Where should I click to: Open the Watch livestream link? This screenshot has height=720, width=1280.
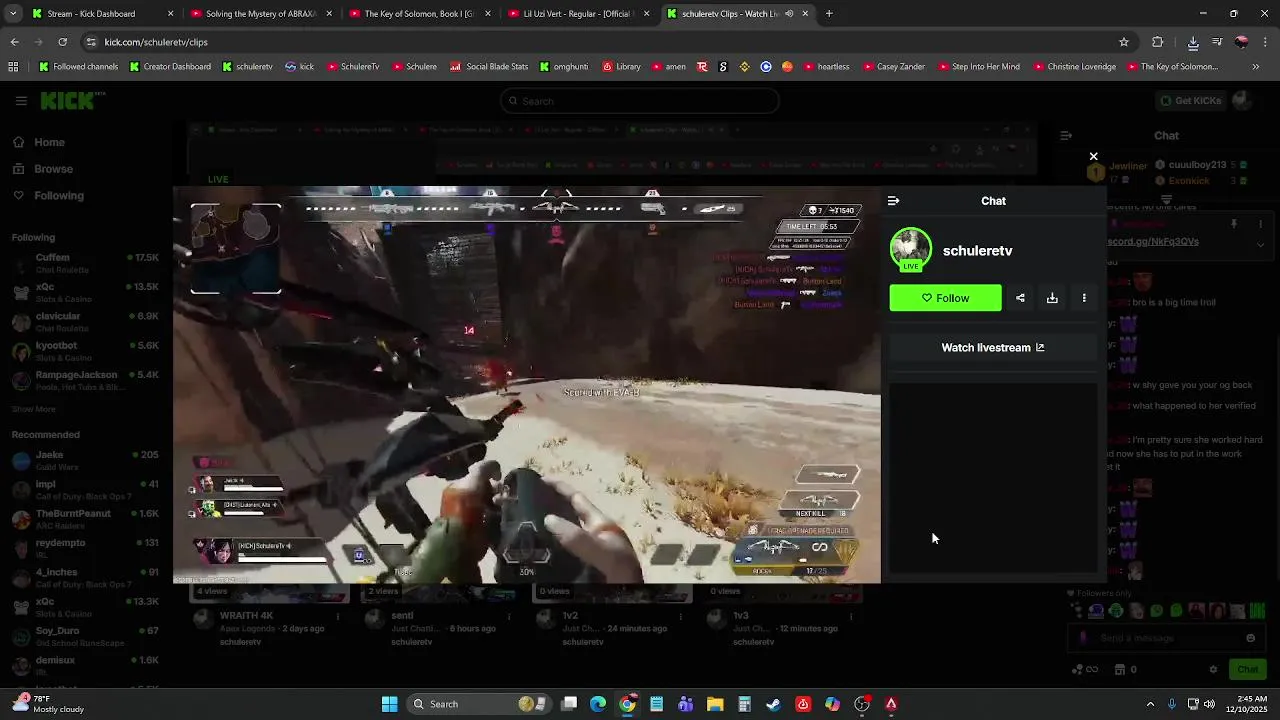[993, 348]
